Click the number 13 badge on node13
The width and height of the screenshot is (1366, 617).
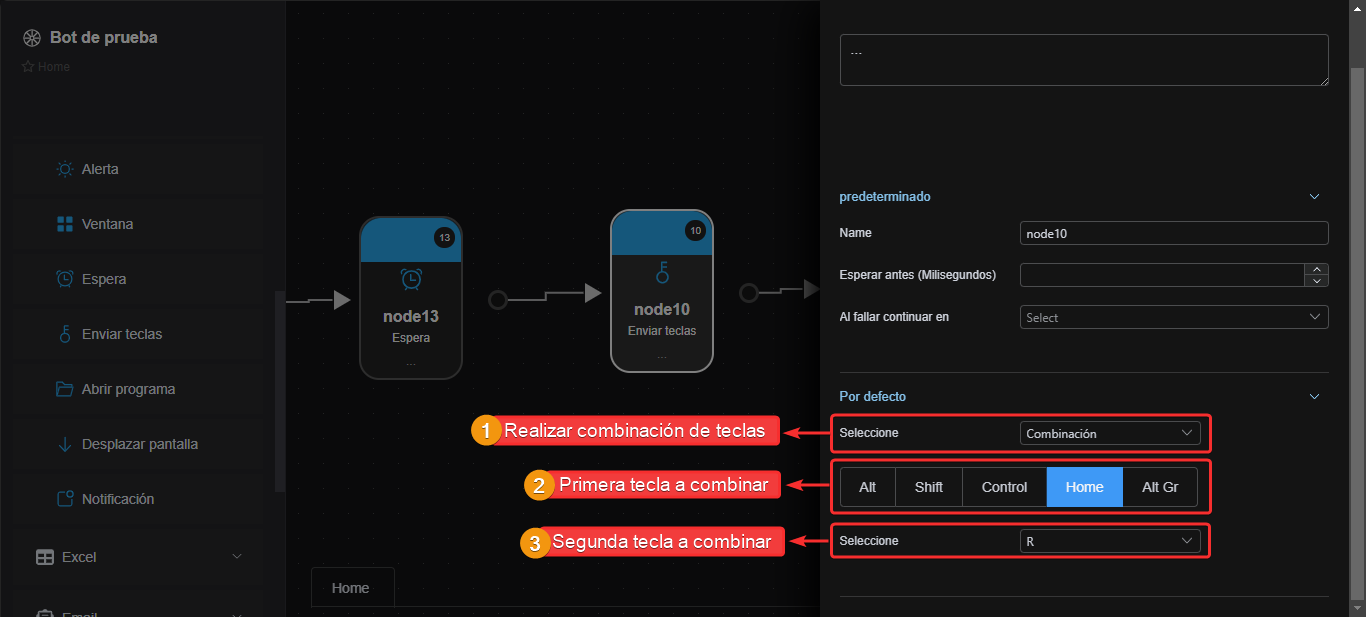(444, 238)
